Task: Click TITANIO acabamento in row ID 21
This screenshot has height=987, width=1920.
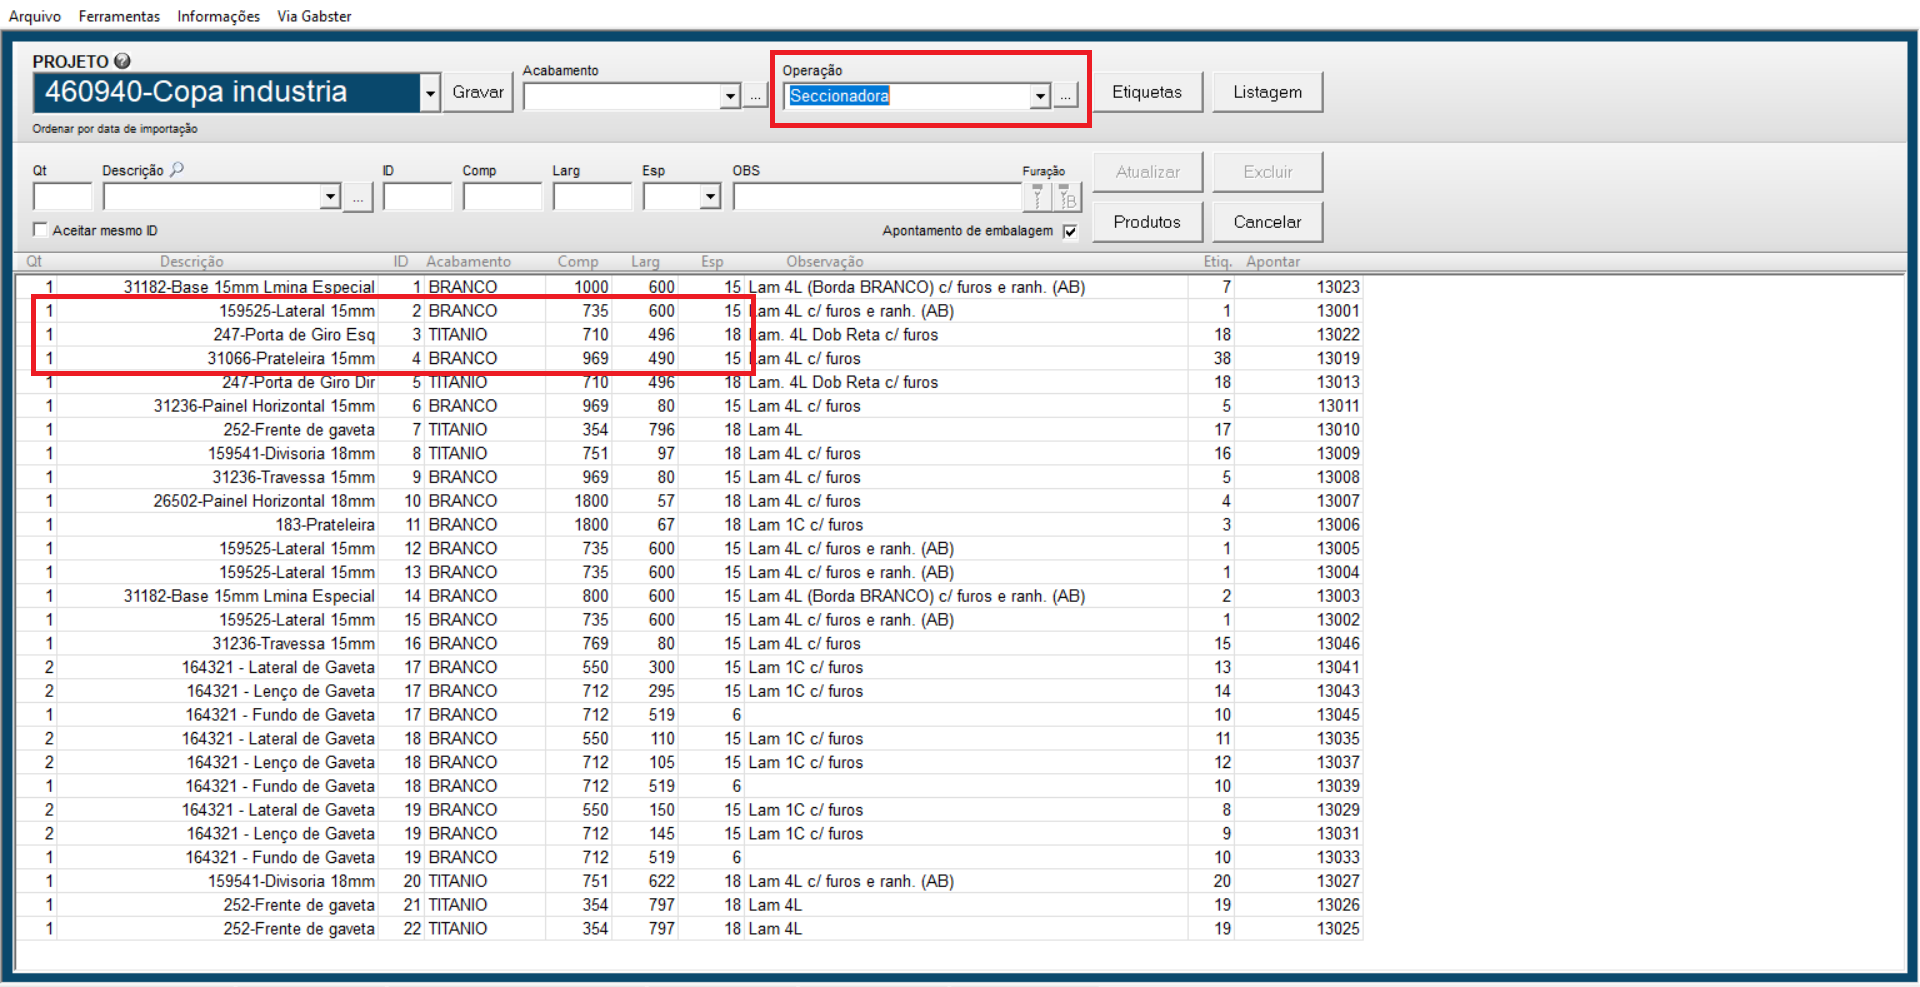Action: click(458, 905)
